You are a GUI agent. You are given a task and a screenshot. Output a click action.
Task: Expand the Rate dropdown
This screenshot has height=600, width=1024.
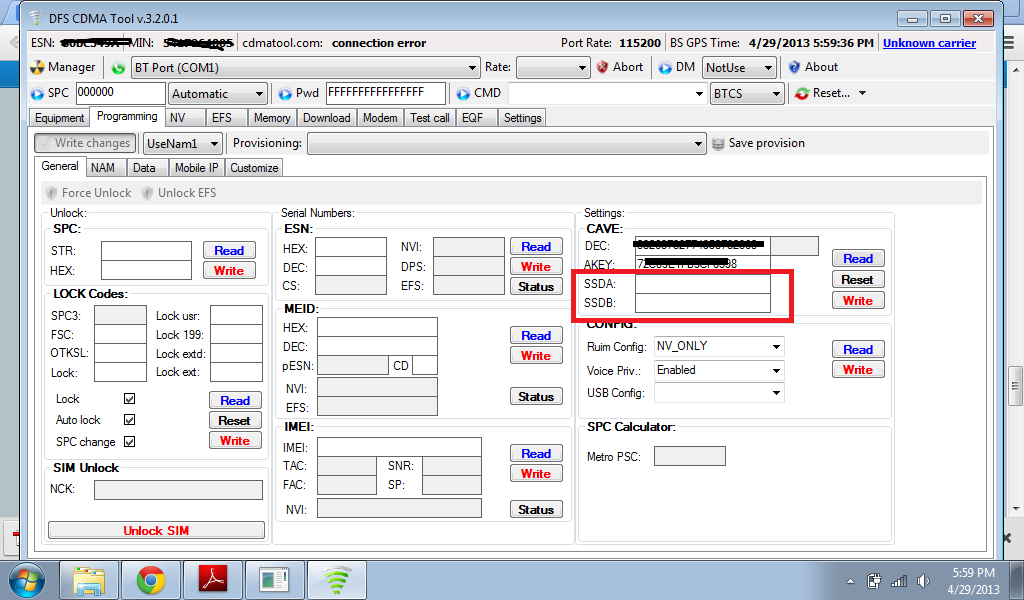point(553,68)
